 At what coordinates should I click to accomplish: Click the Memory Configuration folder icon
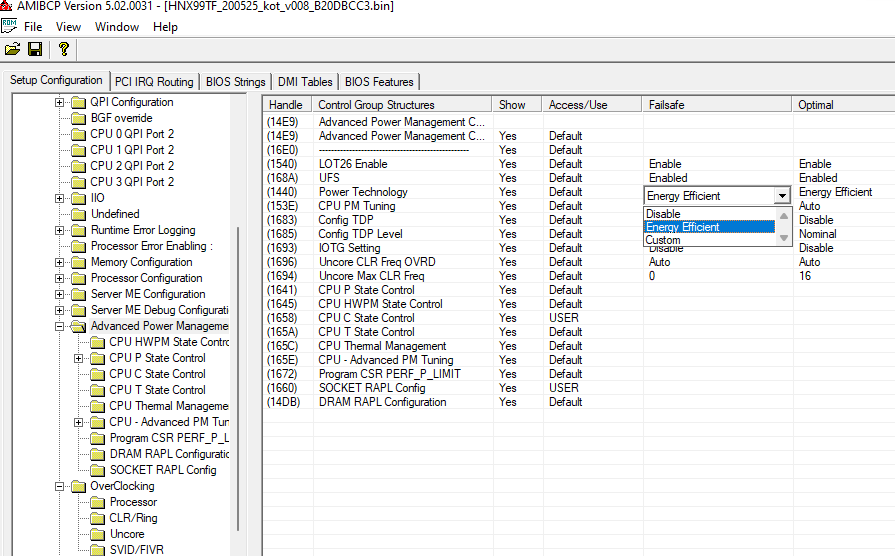pos(78,263)
